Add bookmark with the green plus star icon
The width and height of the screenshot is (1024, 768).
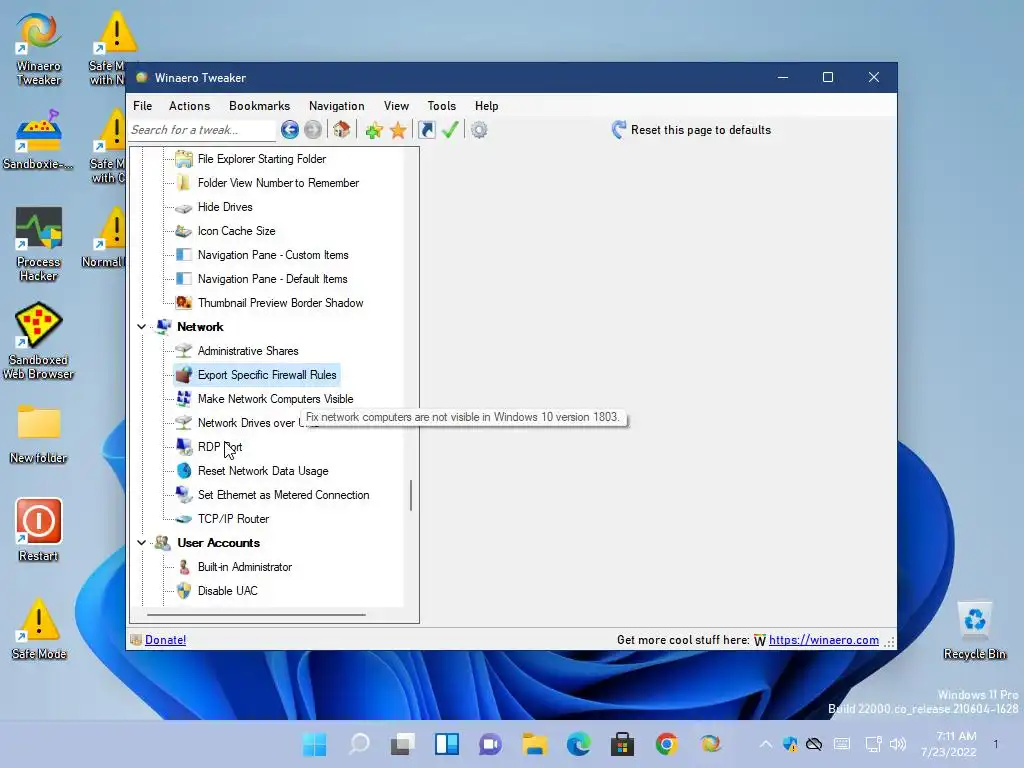(374, 131)
